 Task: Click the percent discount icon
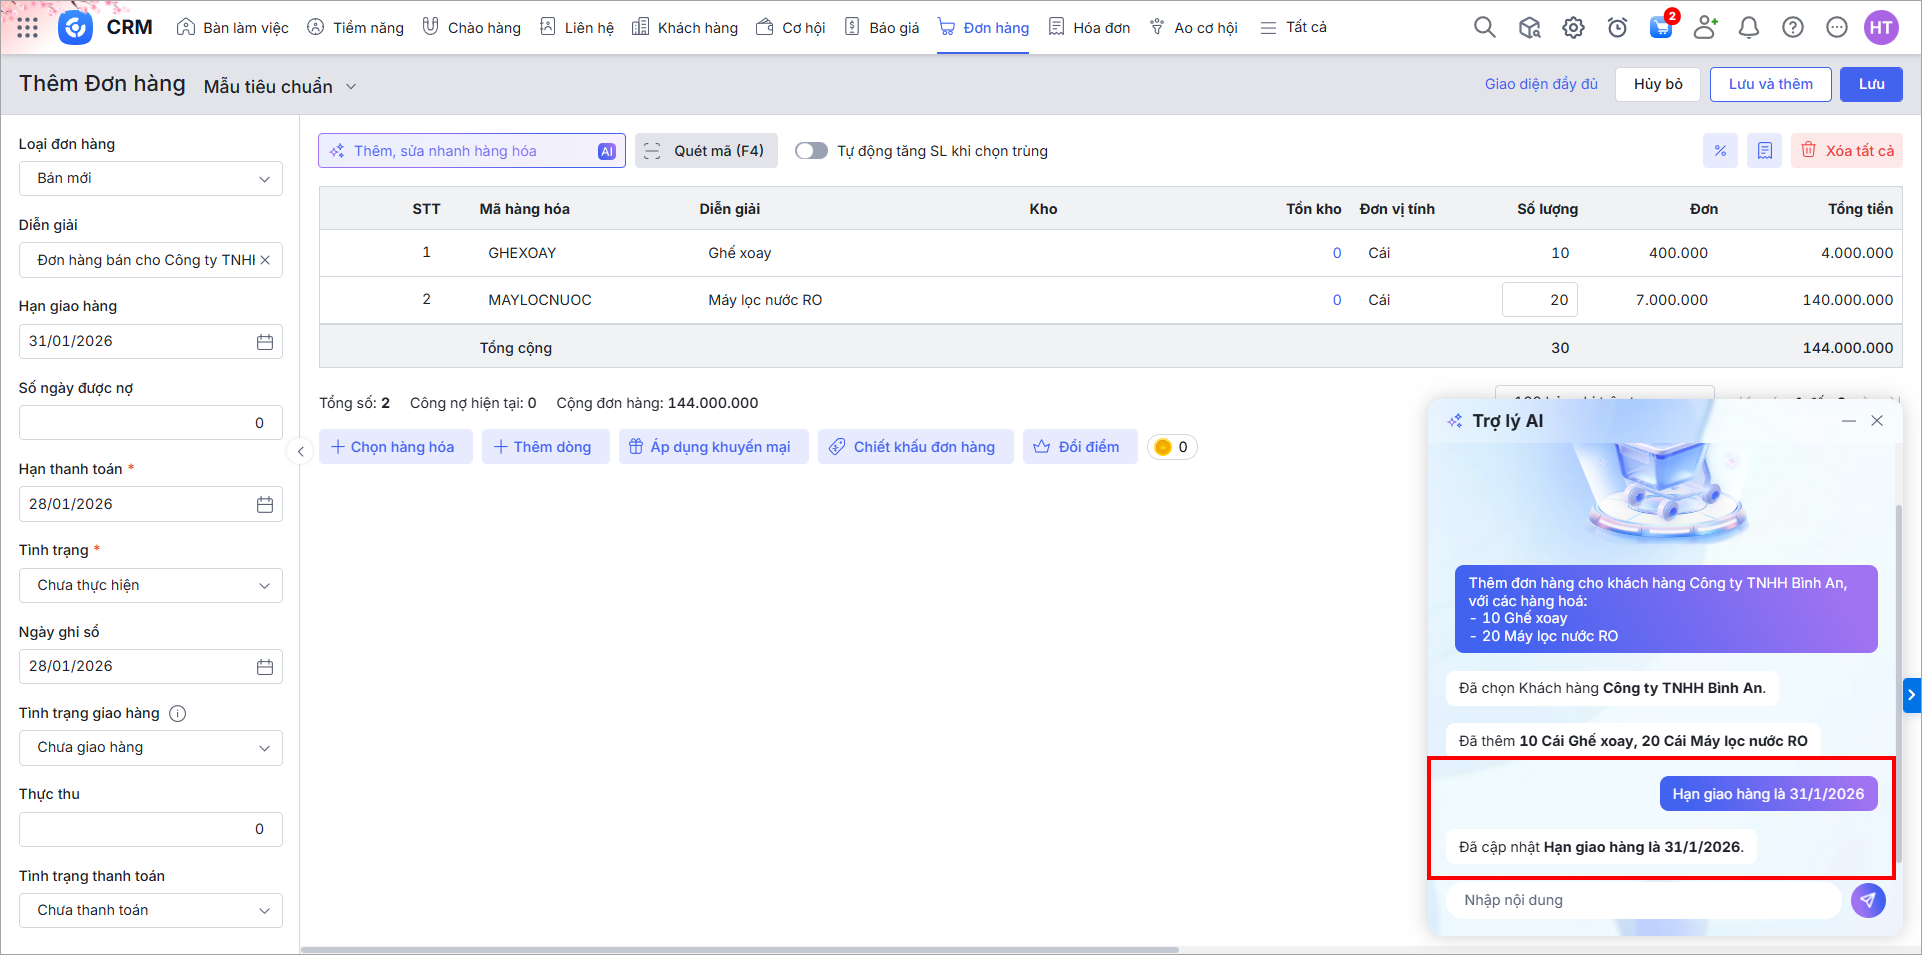click(x=1720, y=151)
